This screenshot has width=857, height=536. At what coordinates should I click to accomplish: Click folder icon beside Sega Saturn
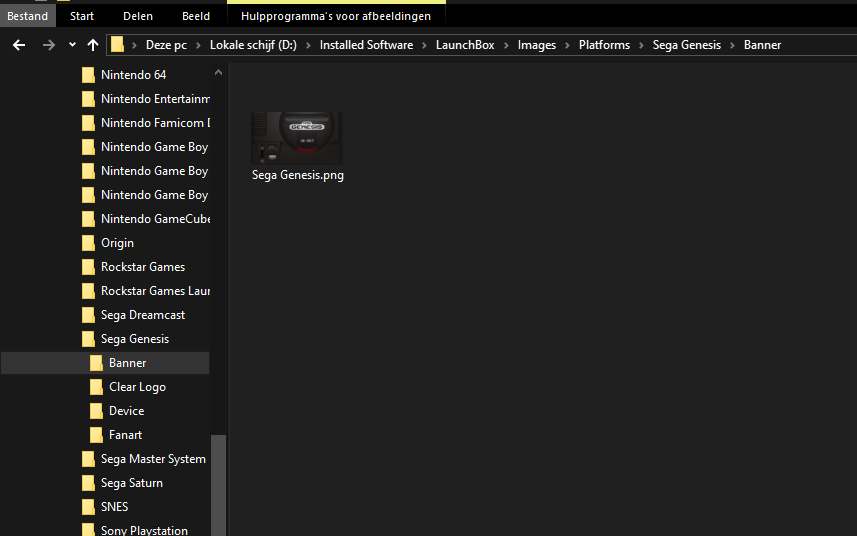pyautogui.click(x=88, y=484)
